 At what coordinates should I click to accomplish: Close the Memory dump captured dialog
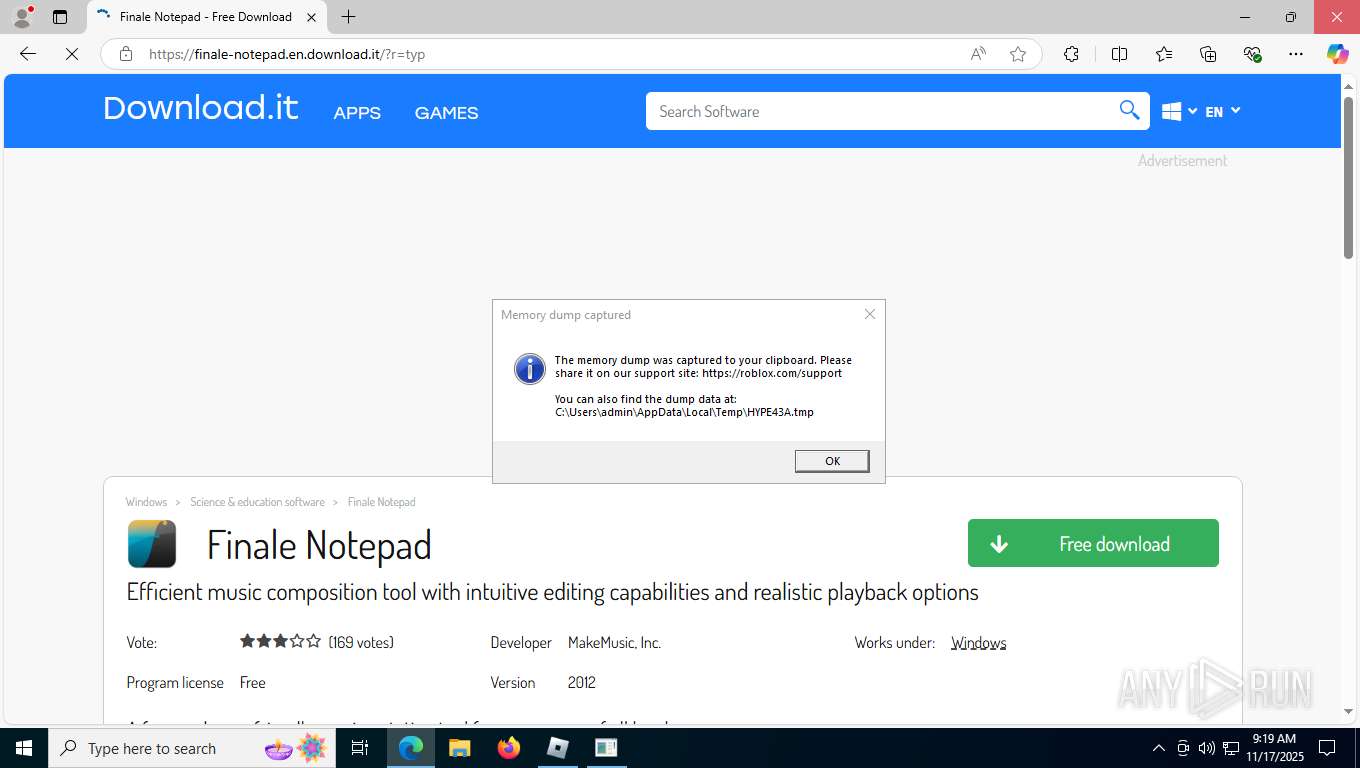(x=870, y=314)
